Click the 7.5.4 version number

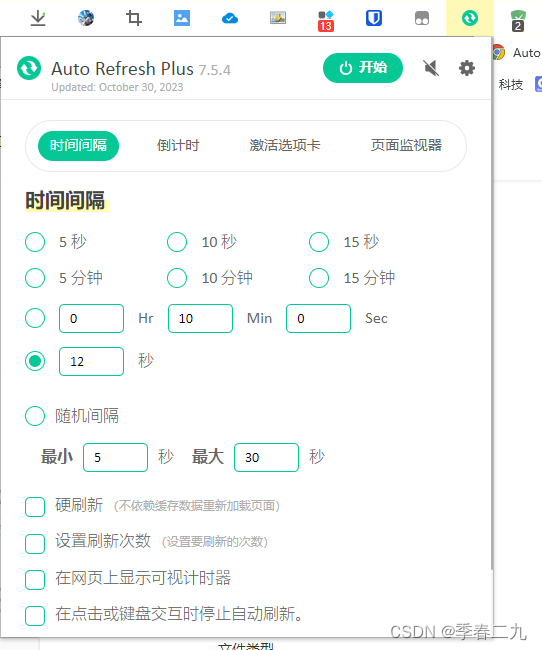214,70
